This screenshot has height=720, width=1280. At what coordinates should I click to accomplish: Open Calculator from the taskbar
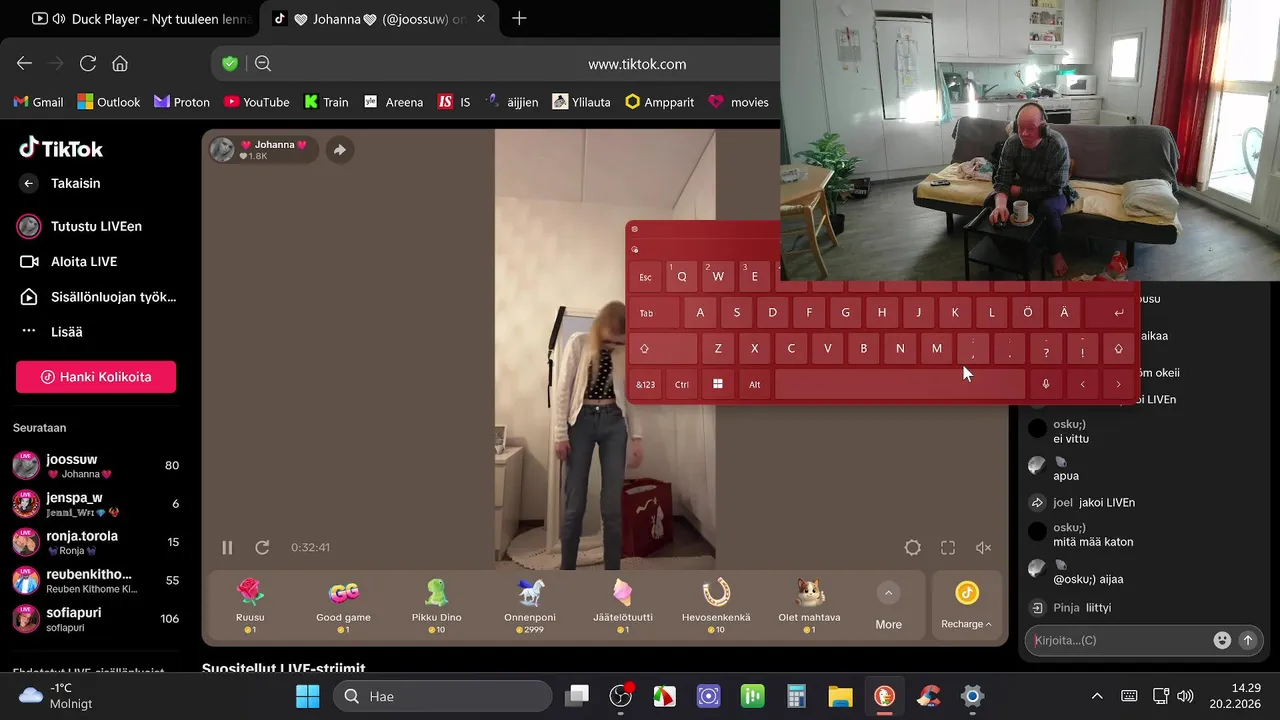pos(796,696)
